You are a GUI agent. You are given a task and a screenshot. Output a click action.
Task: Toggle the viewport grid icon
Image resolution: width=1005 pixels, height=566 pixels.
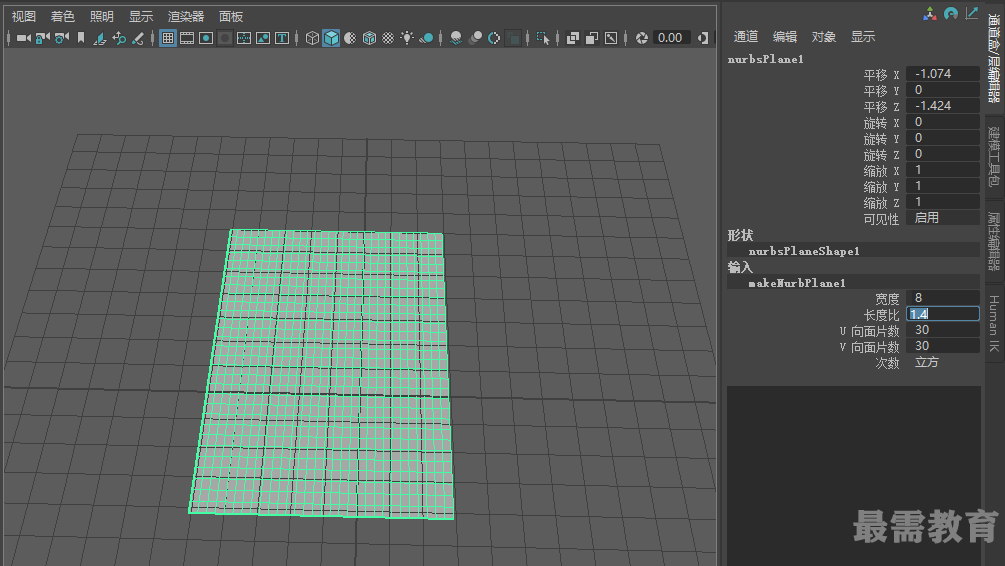tap(168, 38)
